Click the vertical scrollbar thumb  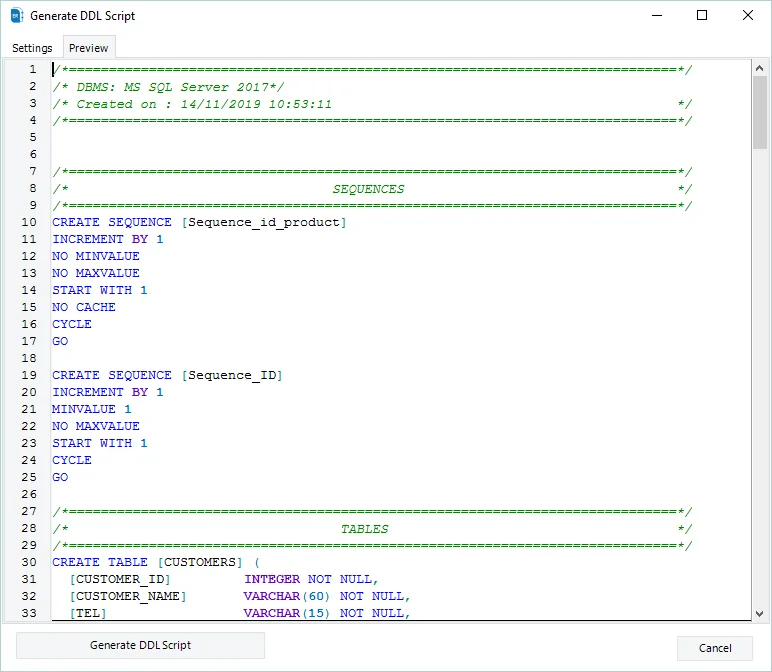pyautogui.click(x=759, y=112)
